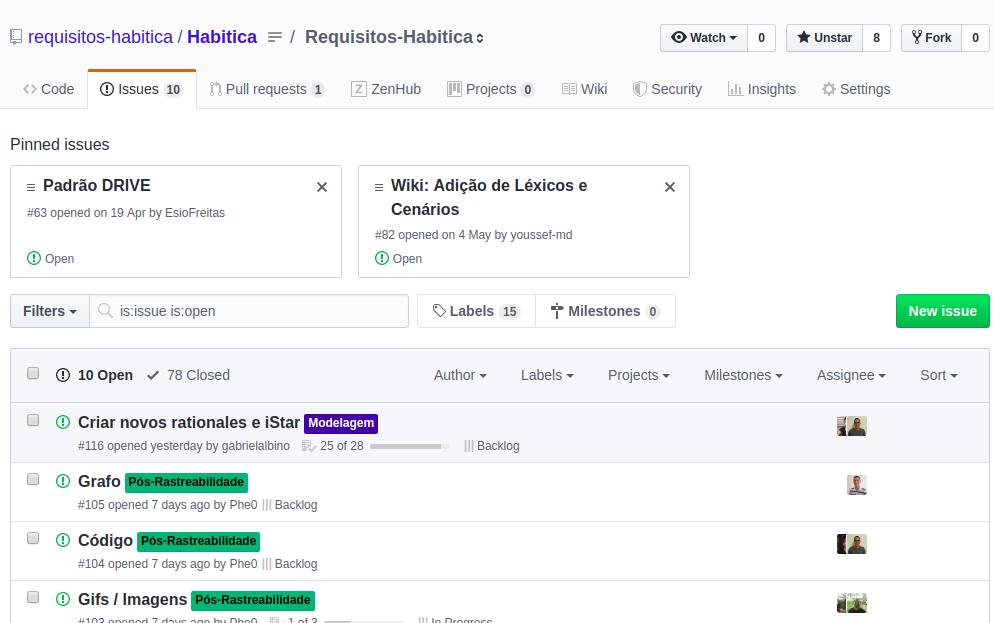Open the Sort dropdown

click(939, 375)
